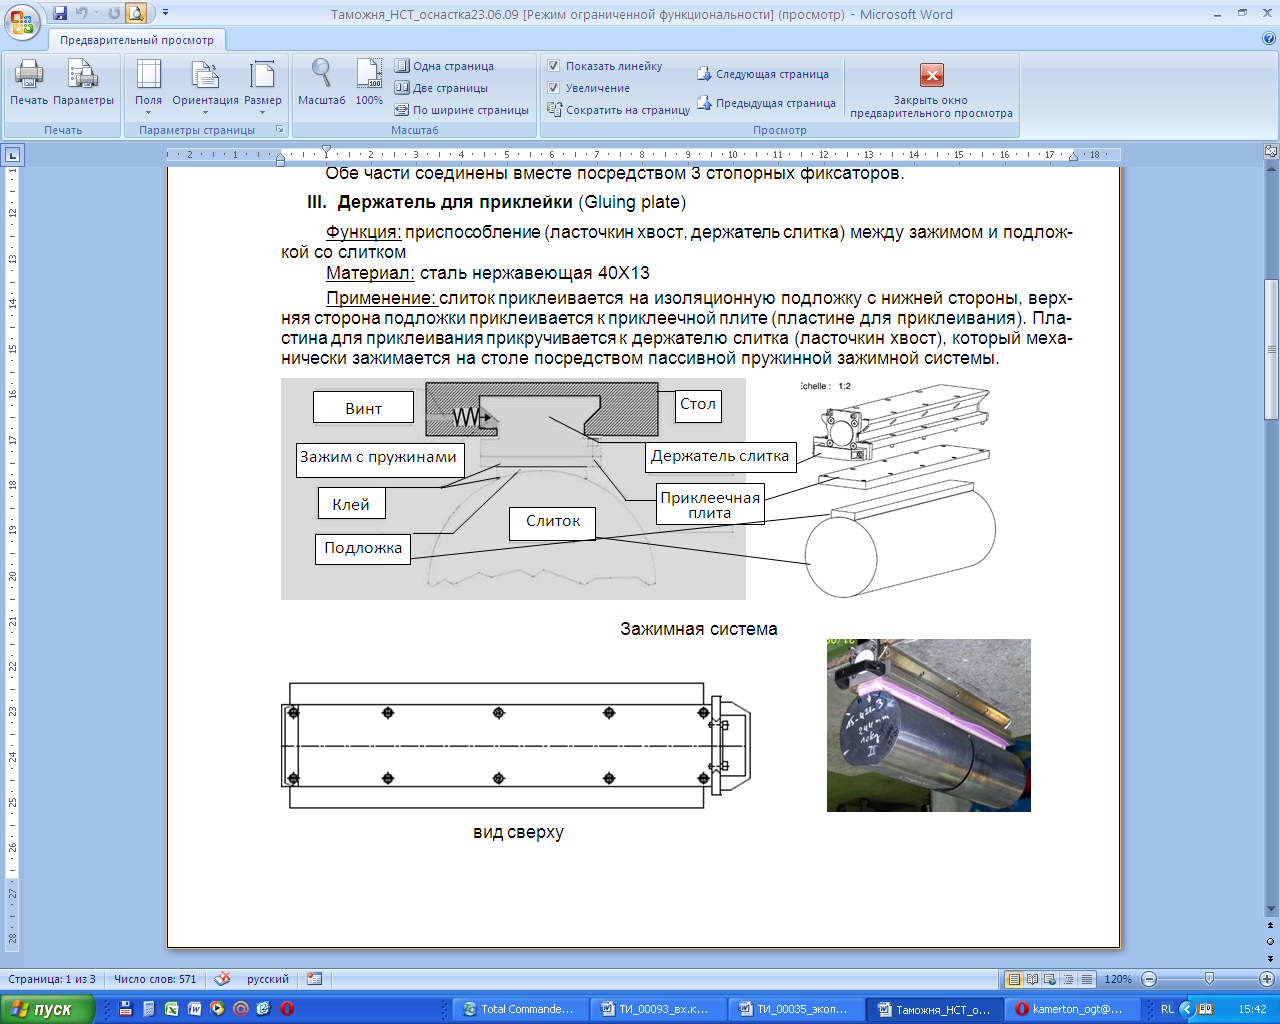Viewport: 1280px width, 1024px height.
Task: Toggle the Print Preview quick access icon
Action: point(136,14)
